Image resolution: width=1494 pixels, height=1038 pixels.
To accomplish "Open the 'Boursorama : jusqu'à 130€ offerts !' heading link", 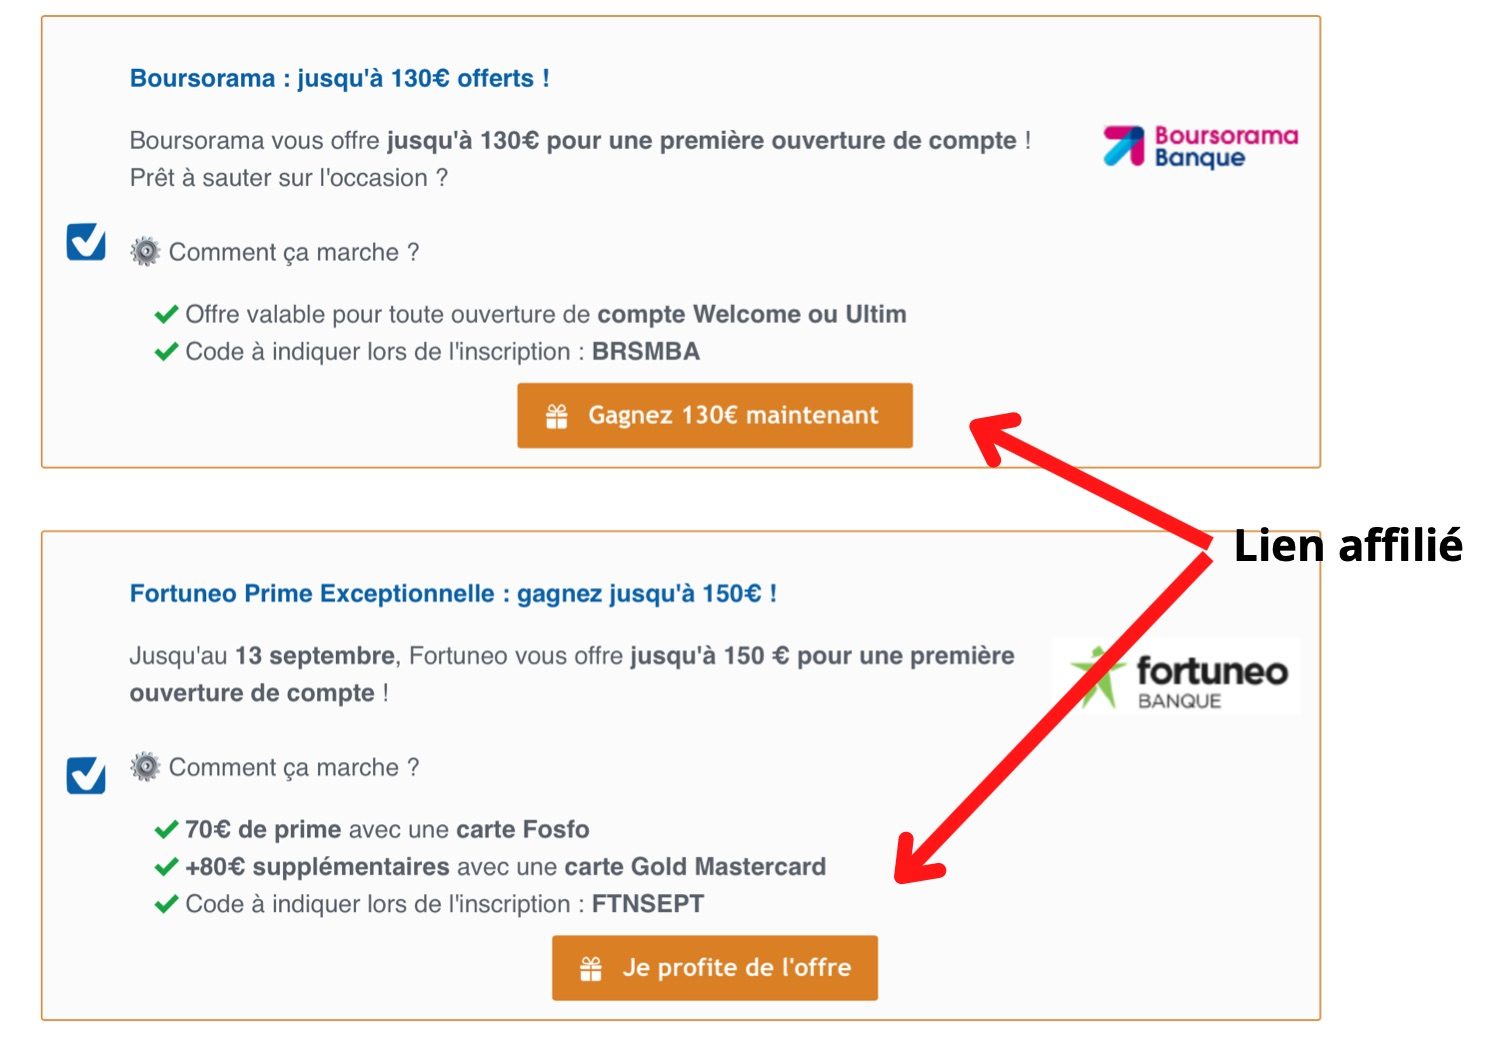I will pos(341,77).
